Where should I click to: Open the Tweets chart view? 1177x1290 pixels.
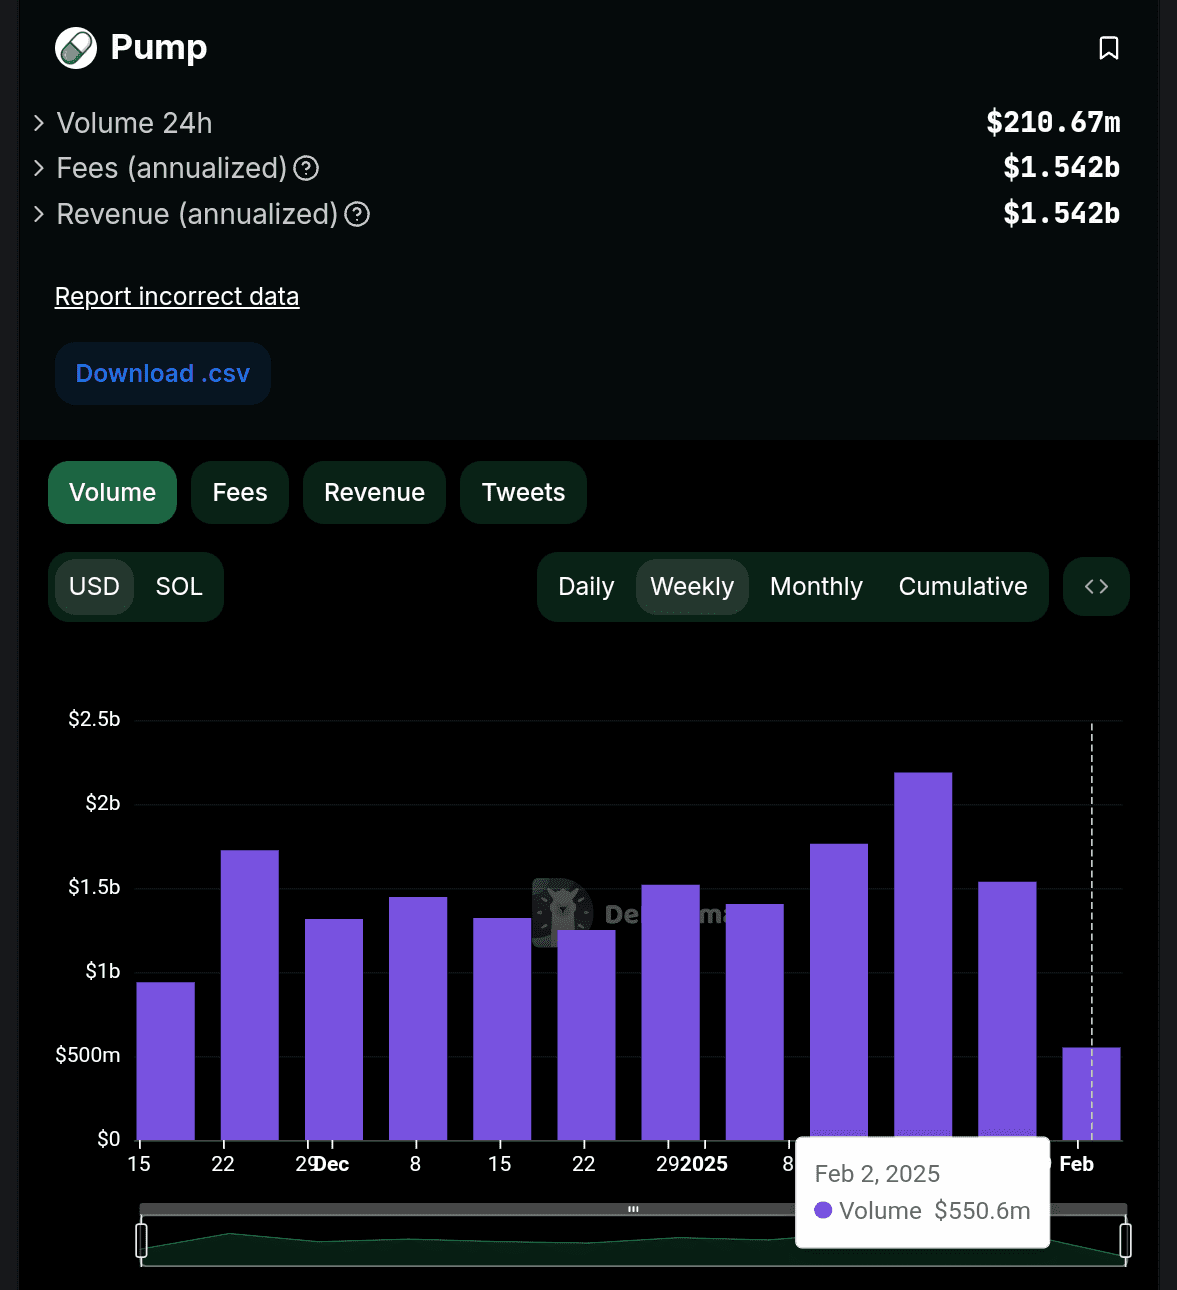[x=523, y=492]
